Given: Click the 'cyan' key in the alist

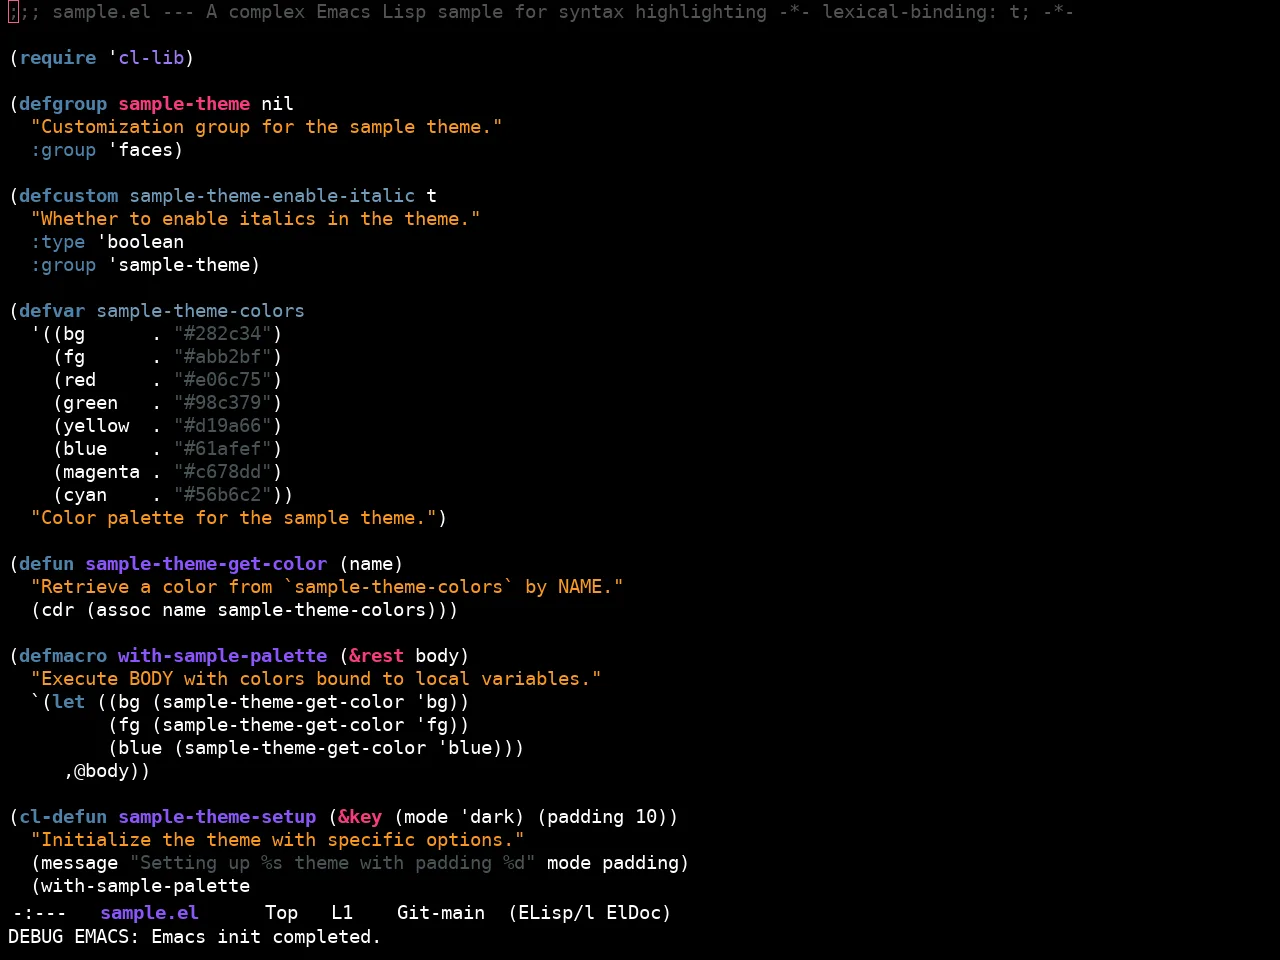Looking at the screenshot, I should pyautogui.click(x=85, y=495).
